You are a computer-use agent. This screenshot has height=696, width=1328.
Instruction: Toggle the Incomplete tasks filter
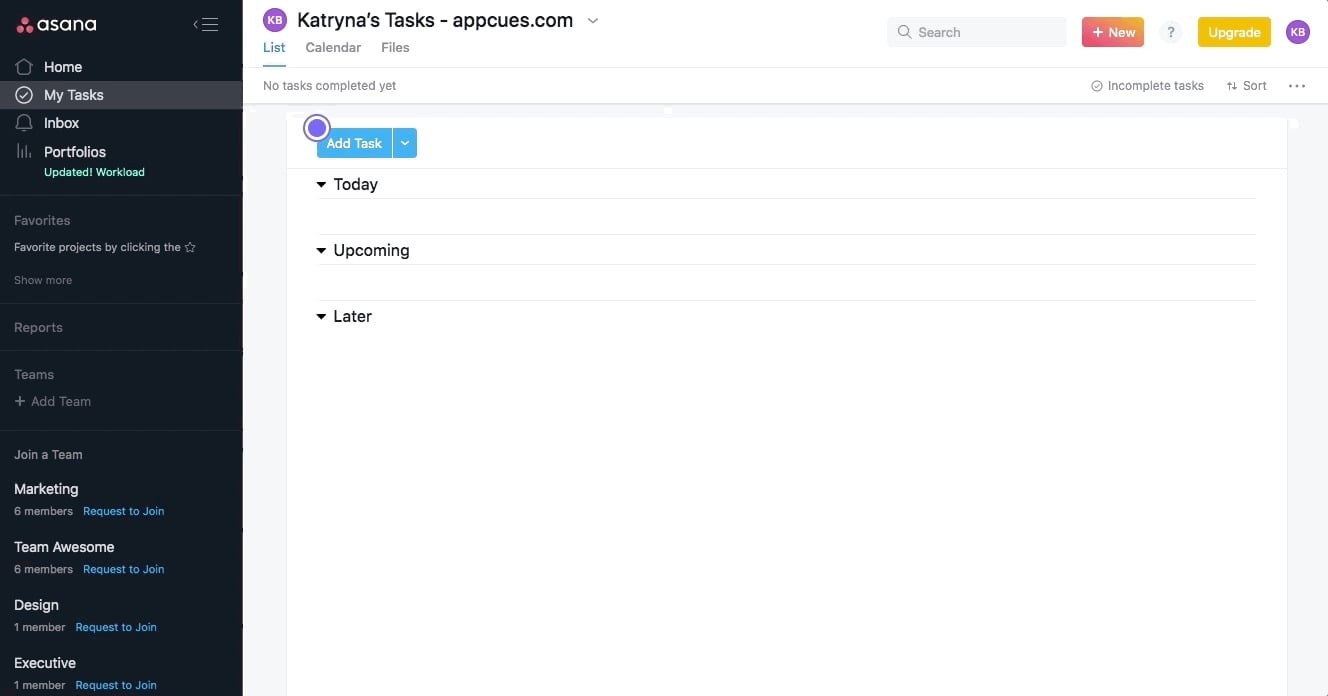(1147, 86)
